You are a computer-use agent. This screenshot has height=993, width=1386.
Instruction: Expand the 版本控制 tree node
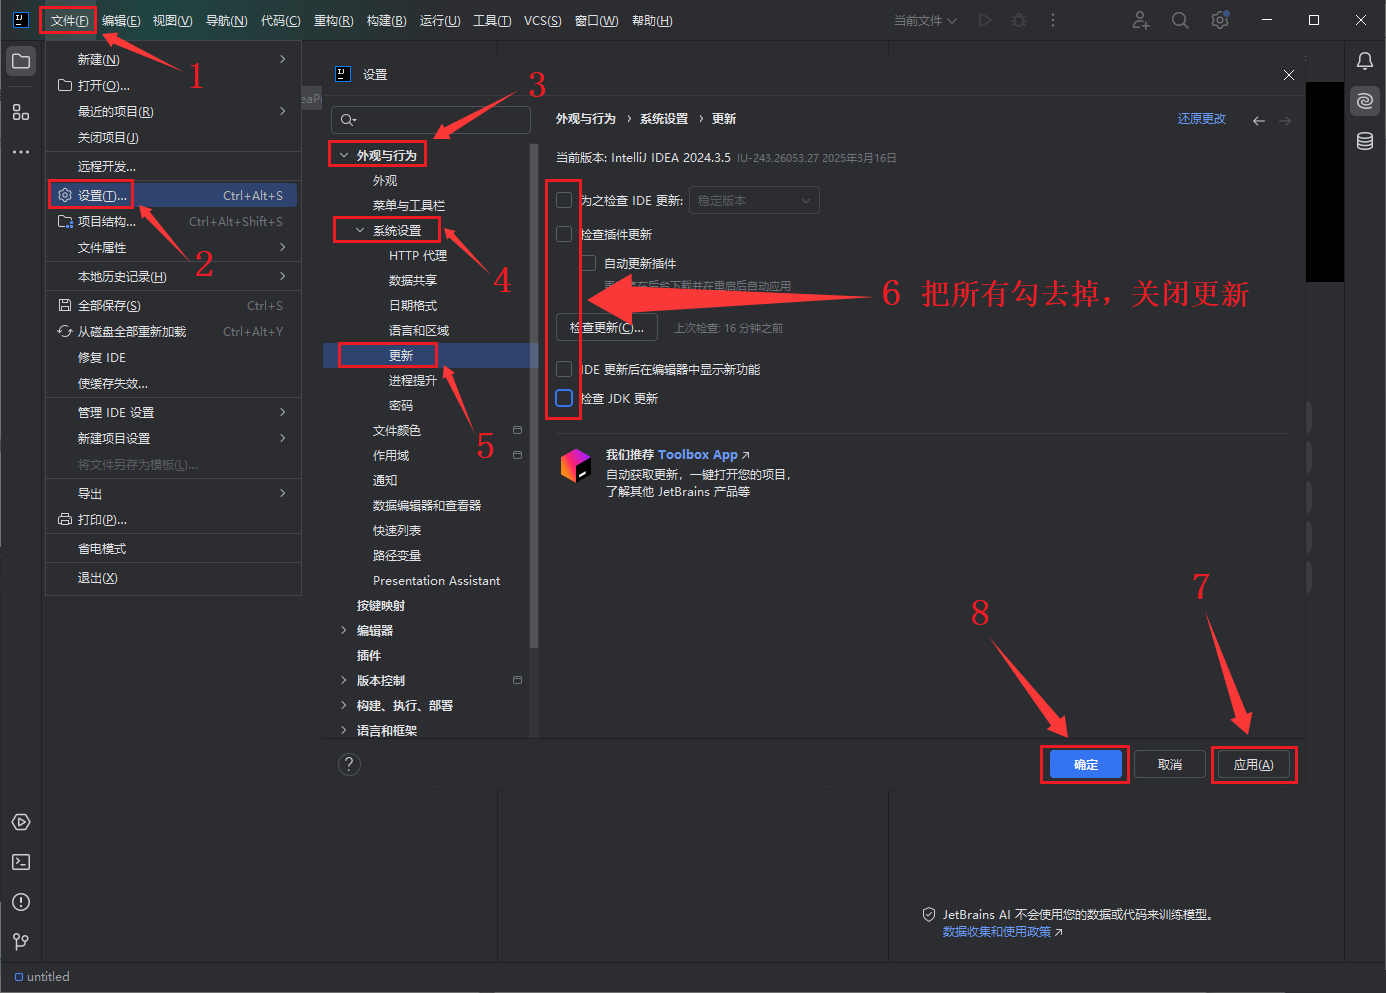click(344, 680)
